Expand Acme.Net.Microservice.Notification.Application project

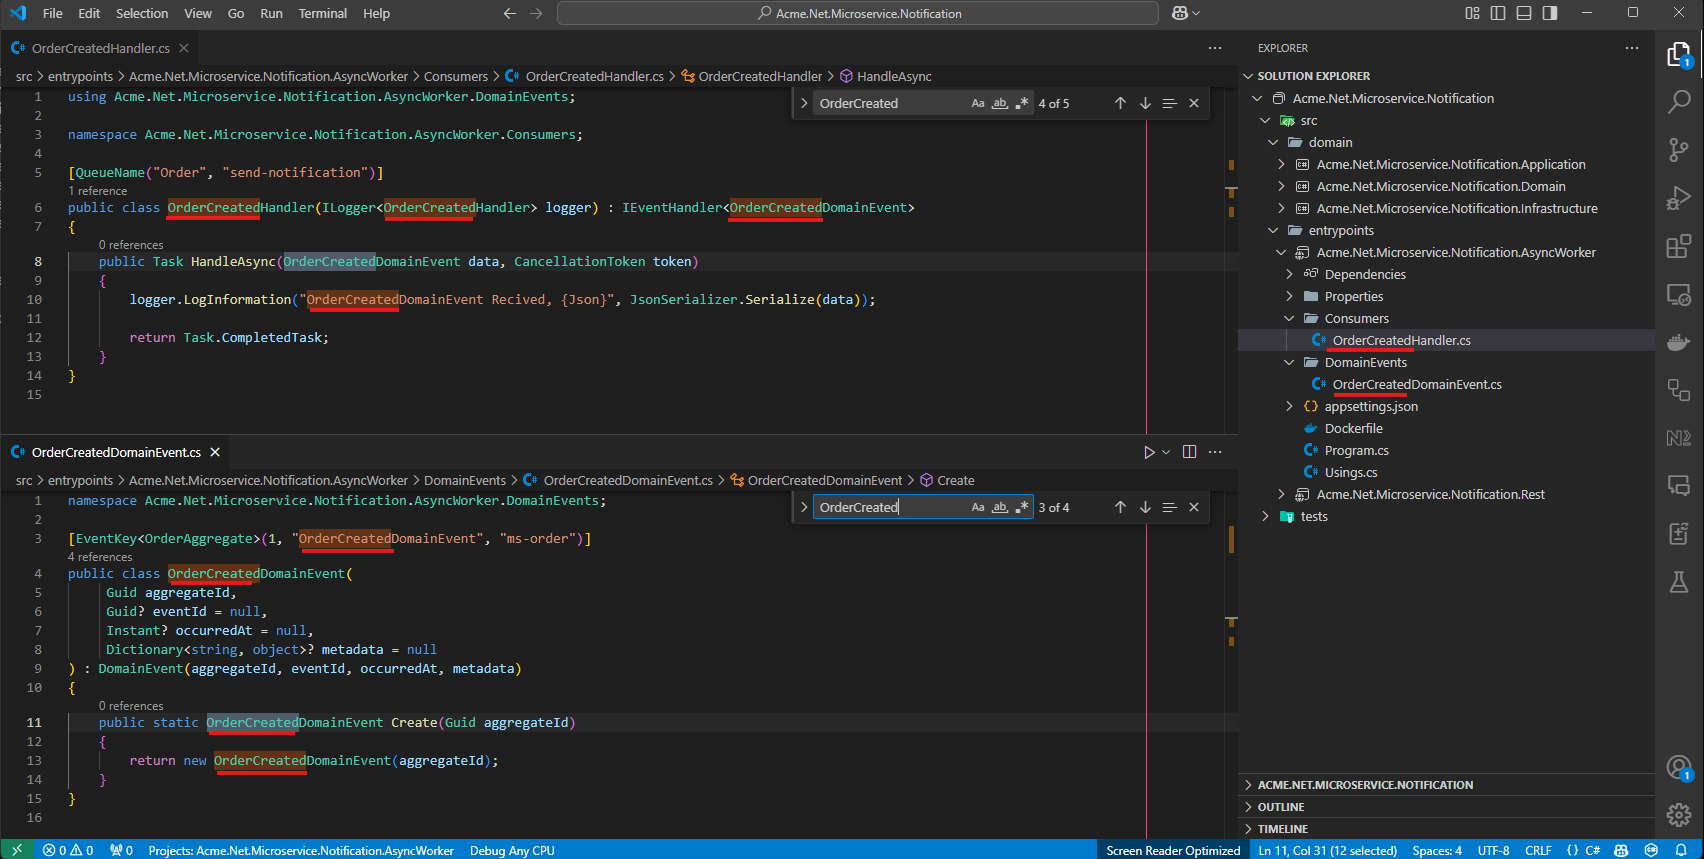click(x=1281, y=164)
